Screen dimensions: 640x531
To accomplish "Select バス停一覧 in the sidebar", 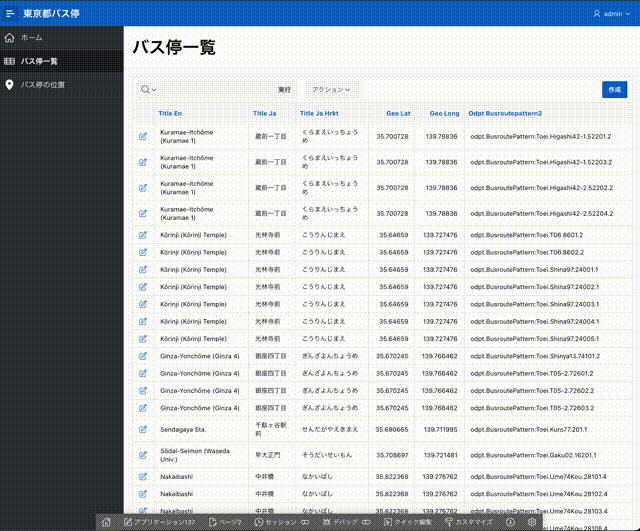I will tap(62, 61).
